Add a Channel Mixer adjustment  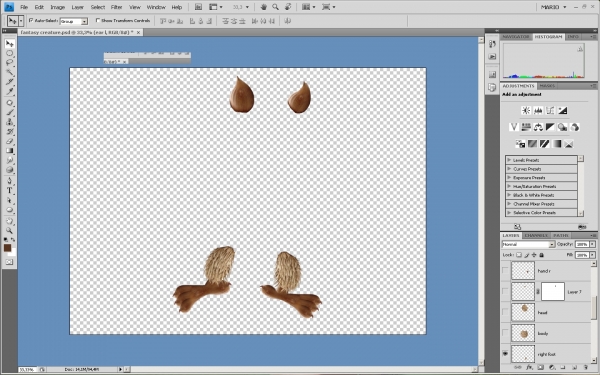(575, 127)
